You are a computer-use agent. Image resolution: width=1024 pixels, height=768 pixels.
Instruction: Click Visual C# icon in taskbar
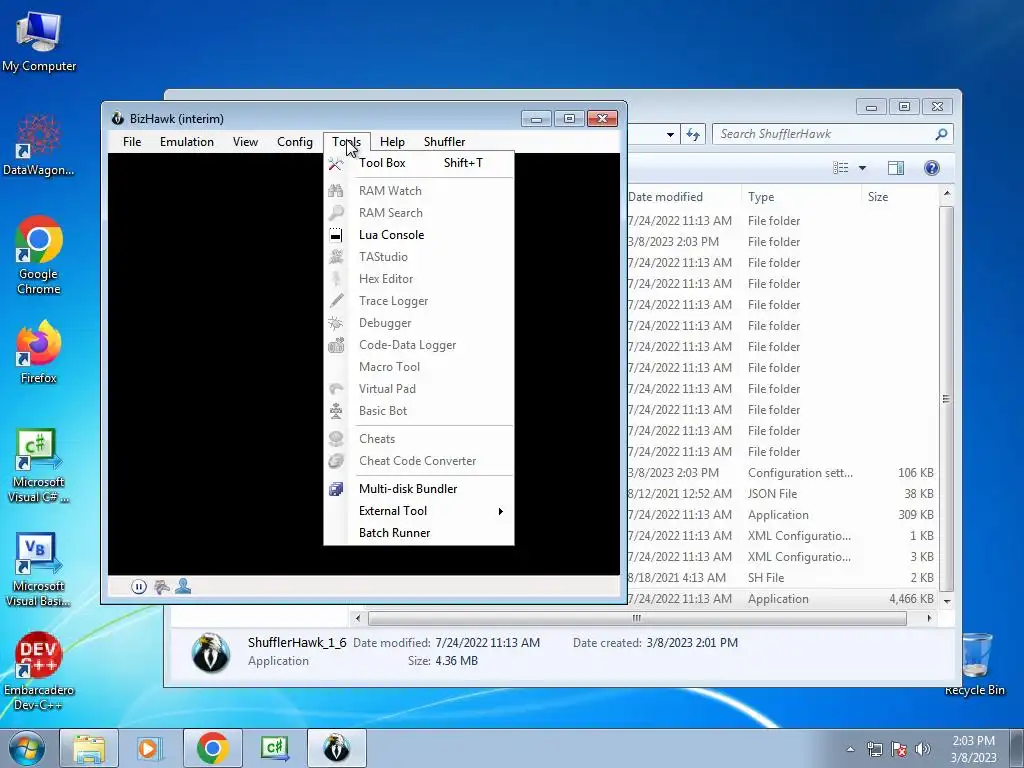coord(274,748)
